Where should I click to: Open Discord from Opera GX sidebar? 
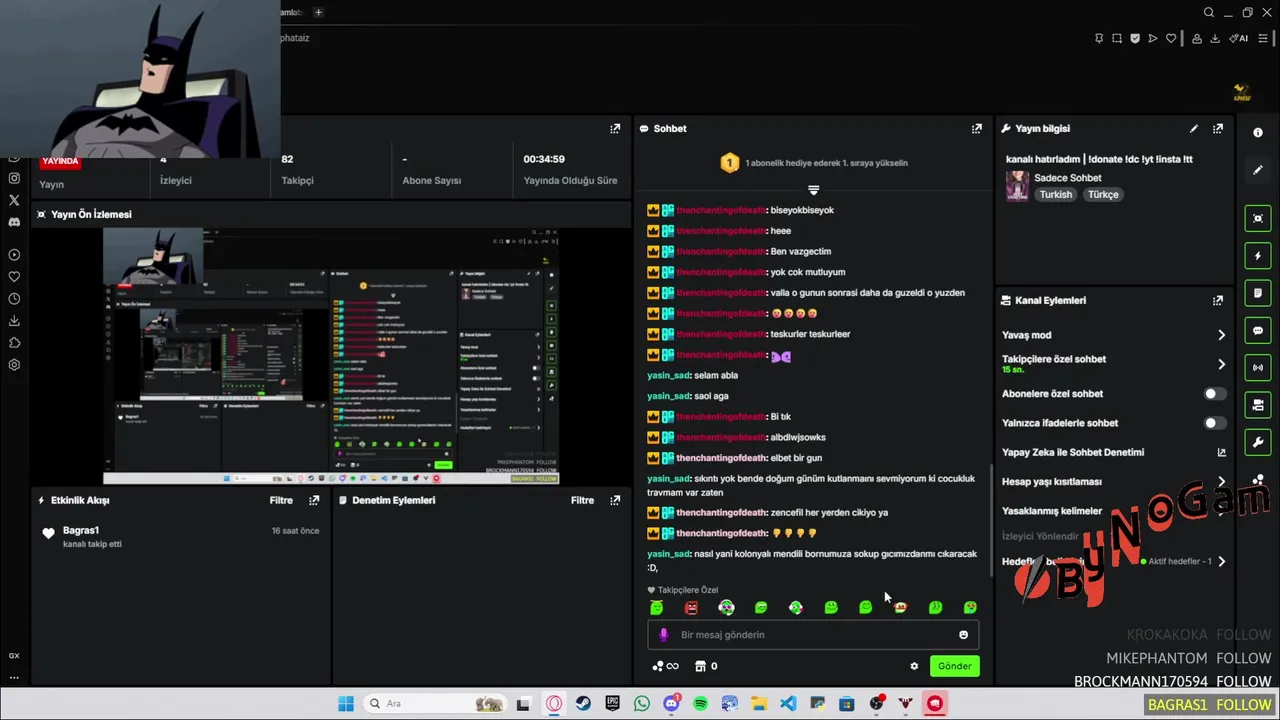click(x=14, y=222)
